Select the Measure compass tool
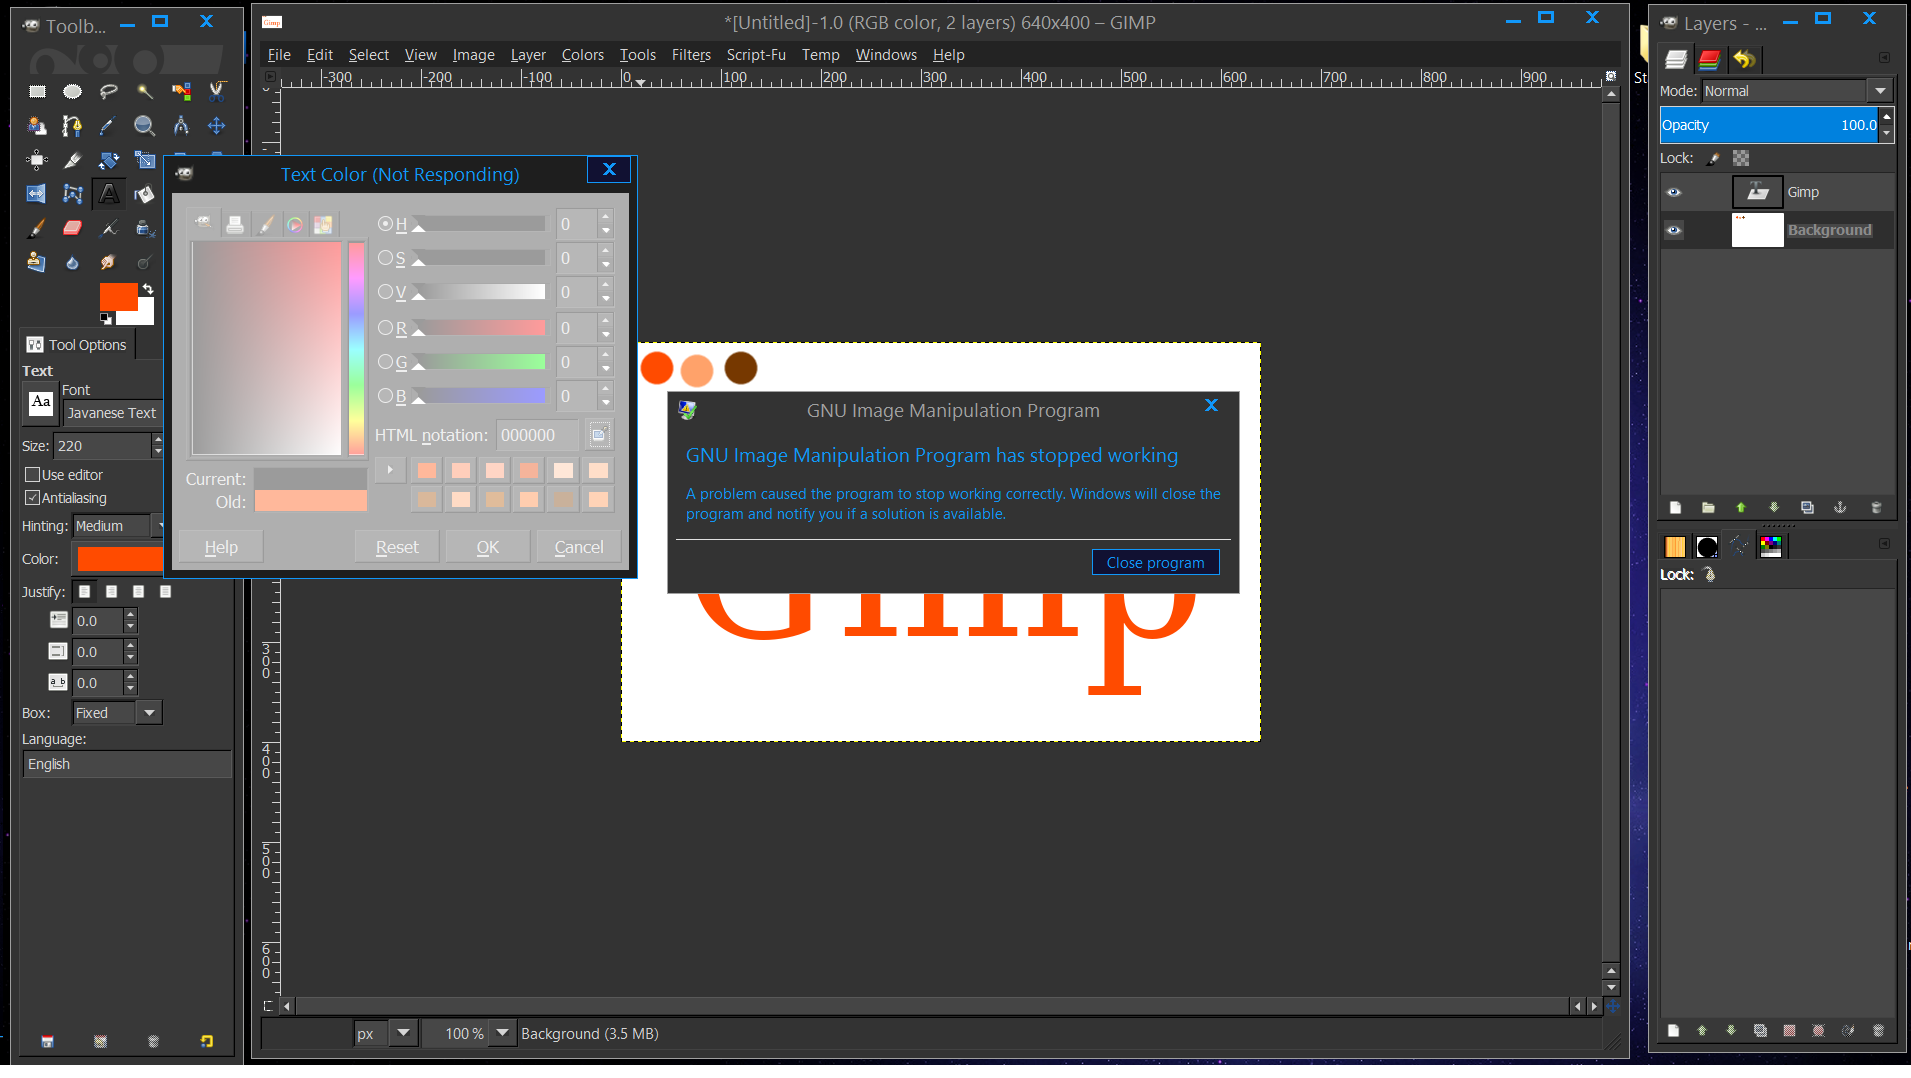Viewport: 1911px width, 1078px height. (x=181, y=126)
